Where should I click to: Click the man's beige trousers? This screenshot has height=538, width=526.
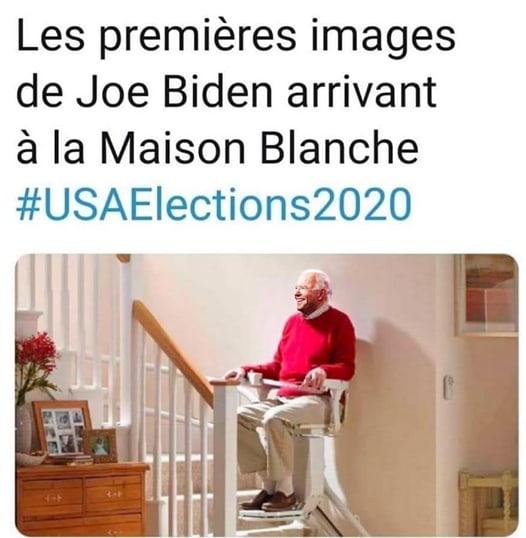pyautogui.click(x=275, y=447)
